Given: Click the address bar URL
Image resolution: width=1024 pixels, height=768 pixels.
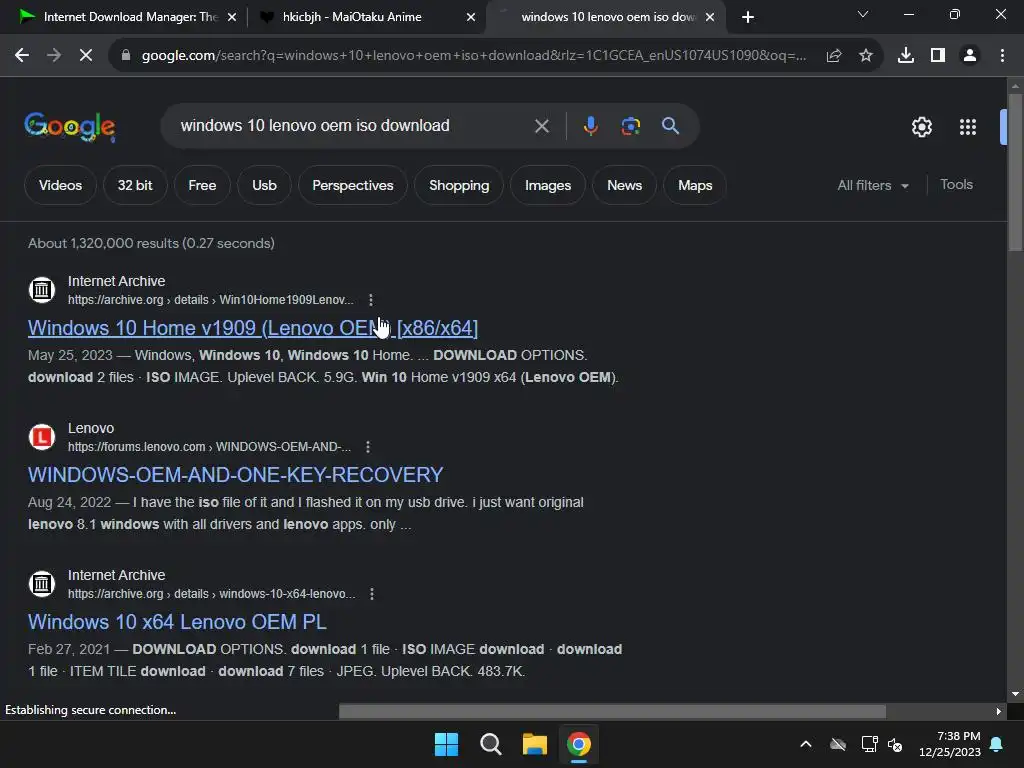Looking at the screenshot, I should (x=474, y=56).
